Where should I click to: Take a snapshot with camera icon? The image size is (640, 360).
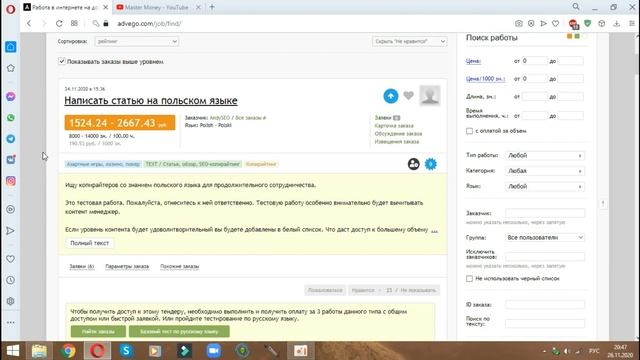pos(518,24)
